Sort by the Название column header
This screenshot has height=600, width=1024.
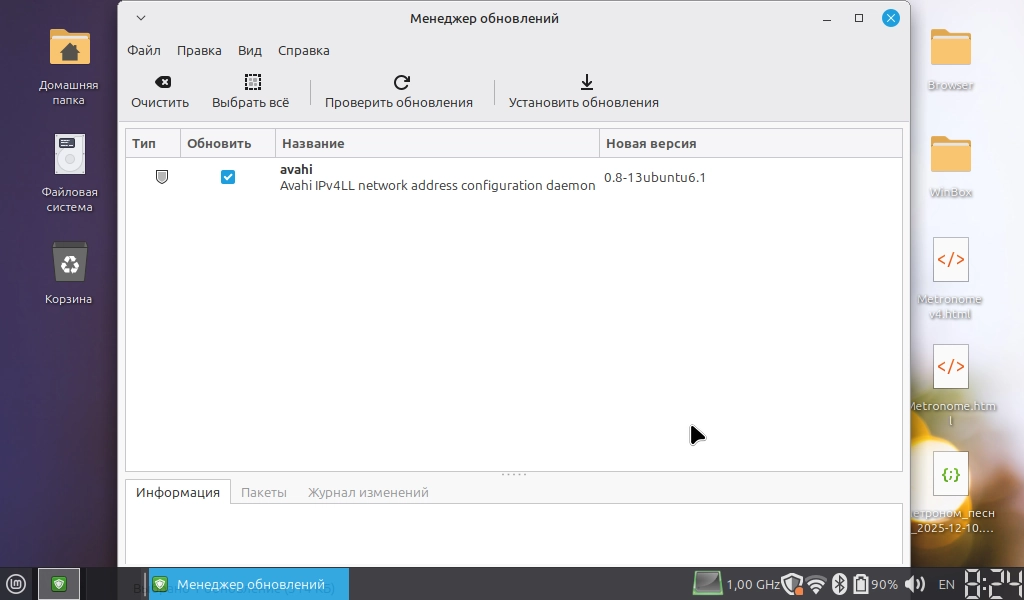click(437, 143)
